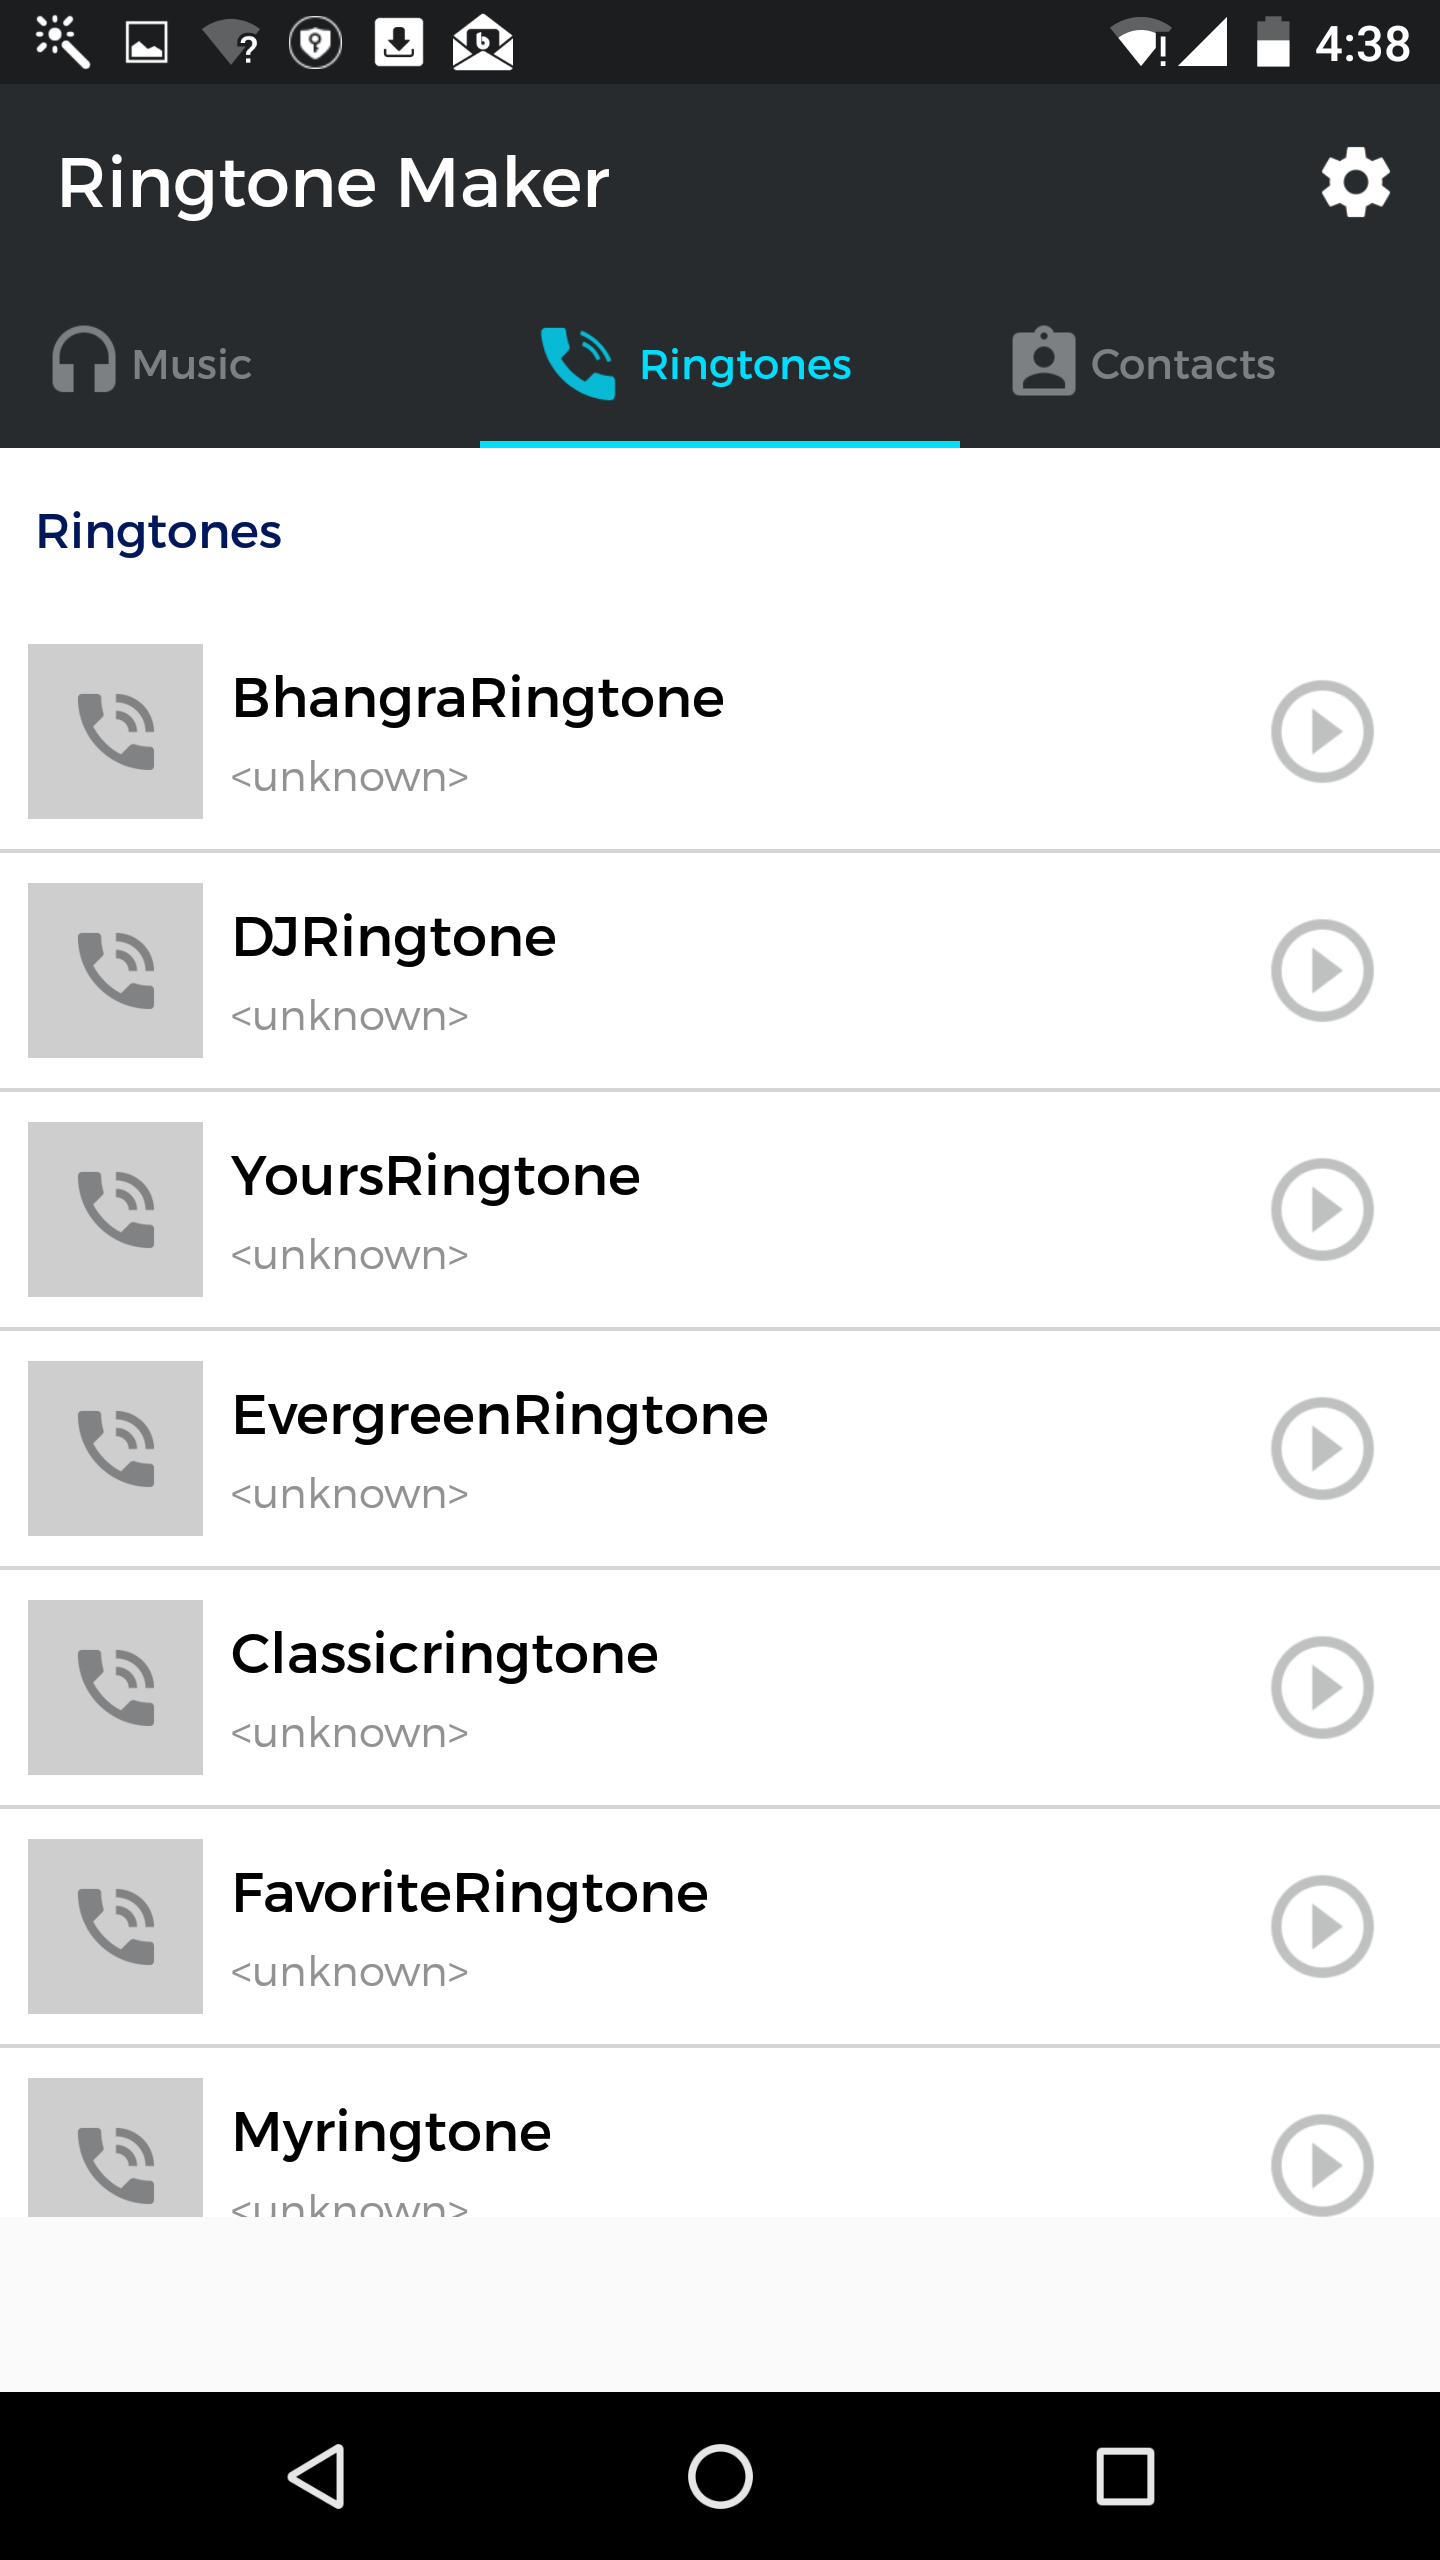Open settings gear in Ringtone Maker
Image resolution: width=1440 pixels, height=2560 pixels.
click(x=1355, y=182)
